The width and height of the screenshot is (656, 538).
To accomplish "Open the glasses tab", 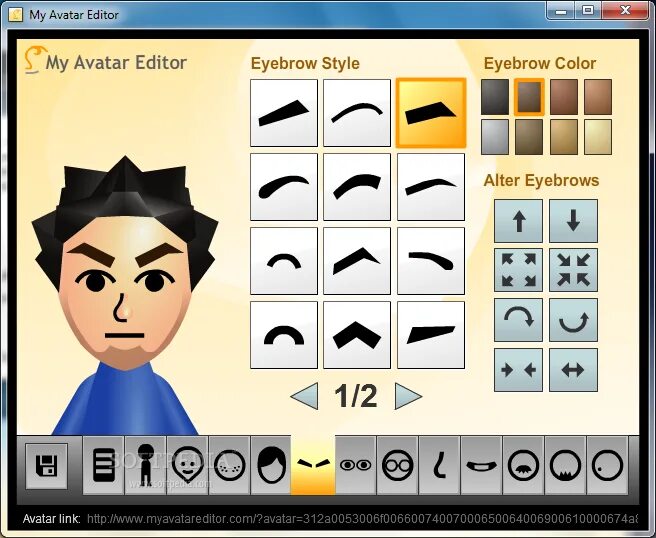I will [397, 465].
